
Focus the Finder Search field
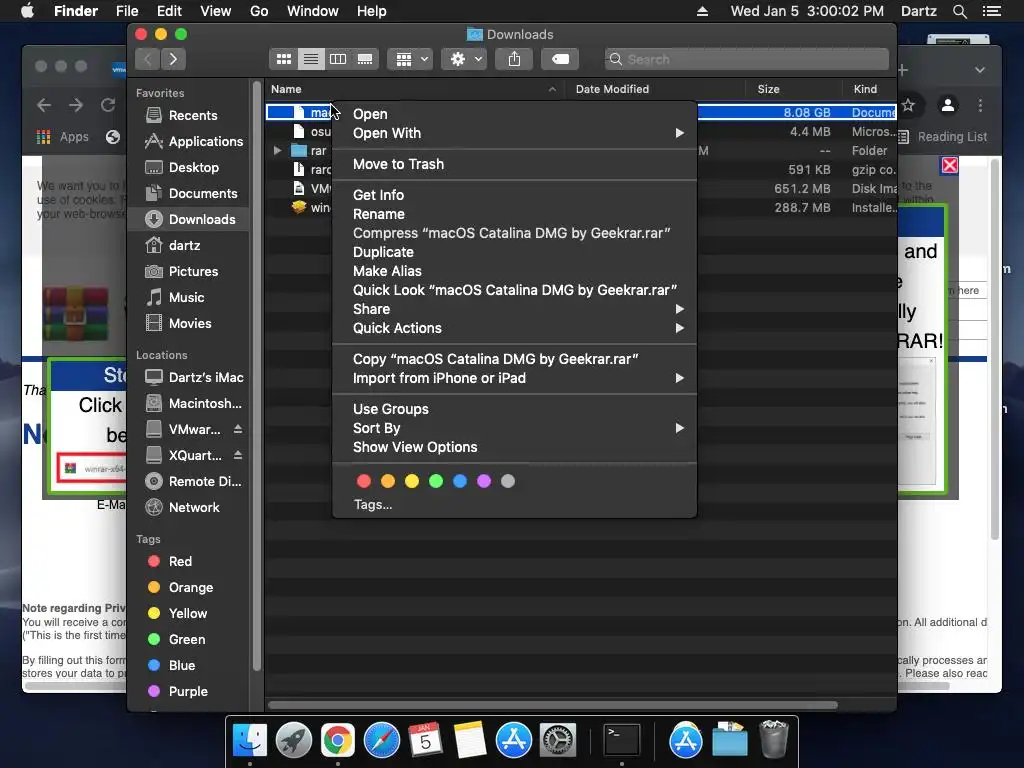[x=746, y=59]
